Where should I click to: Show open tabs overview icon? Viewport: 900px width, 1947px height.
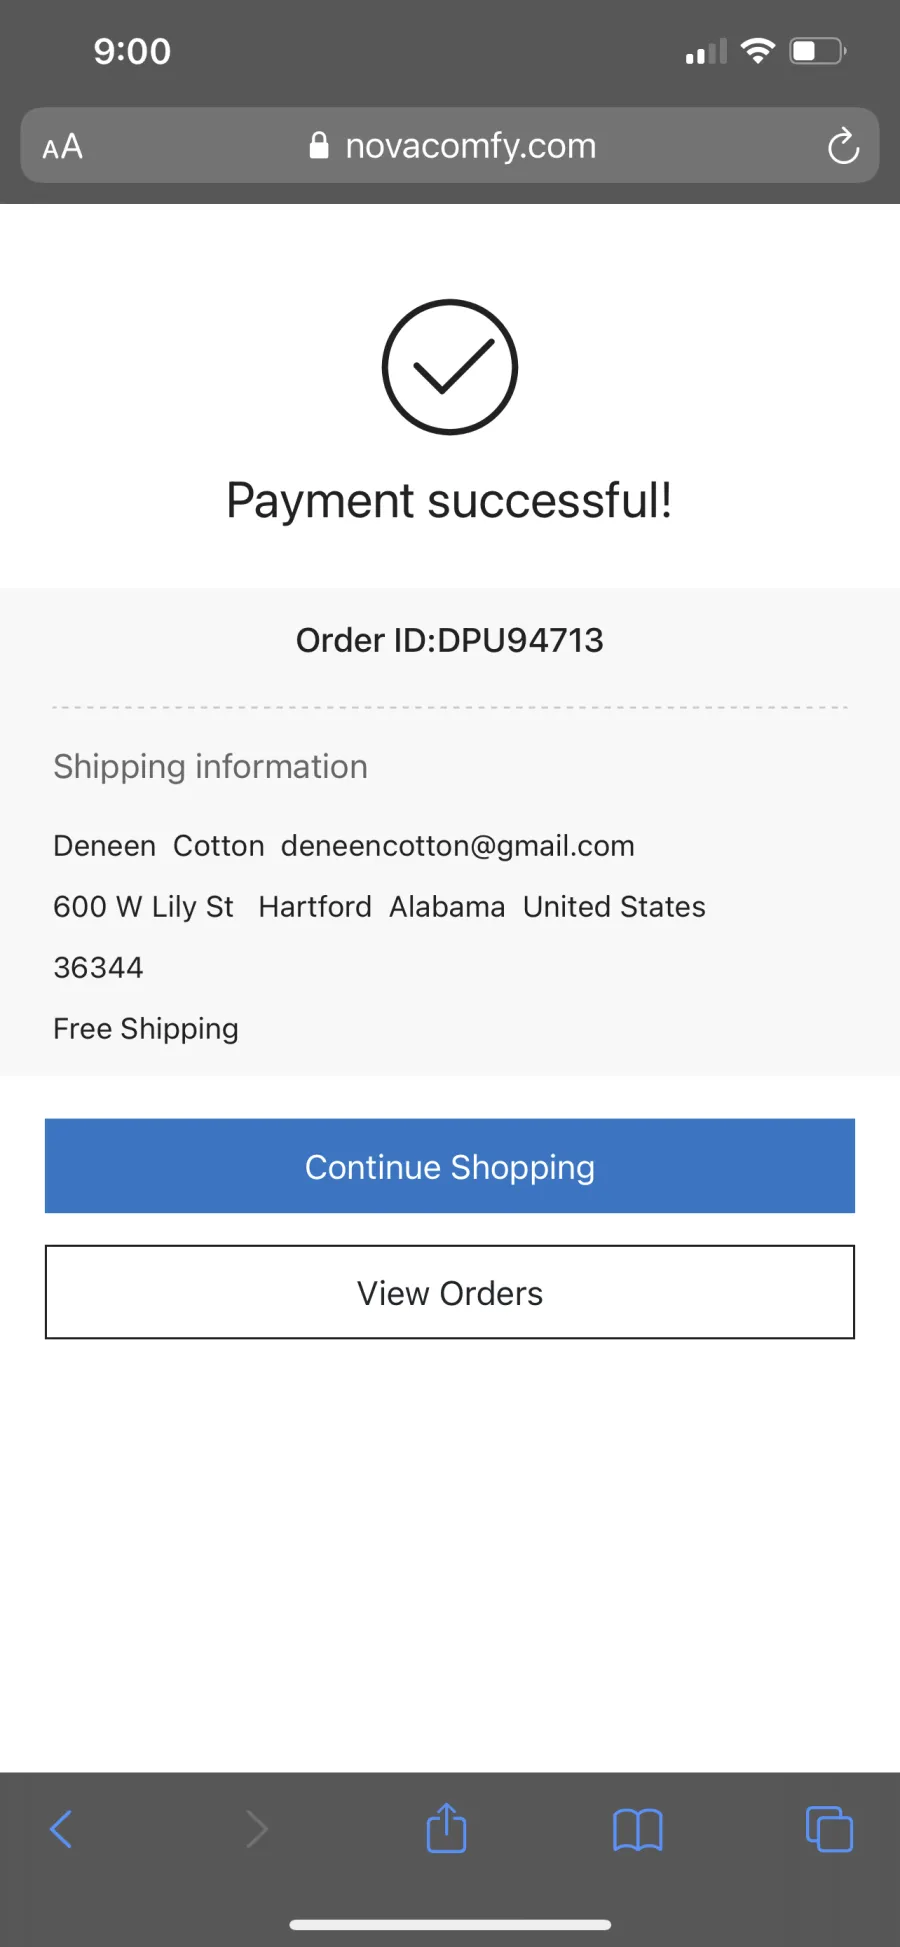tap(829, 1829)
